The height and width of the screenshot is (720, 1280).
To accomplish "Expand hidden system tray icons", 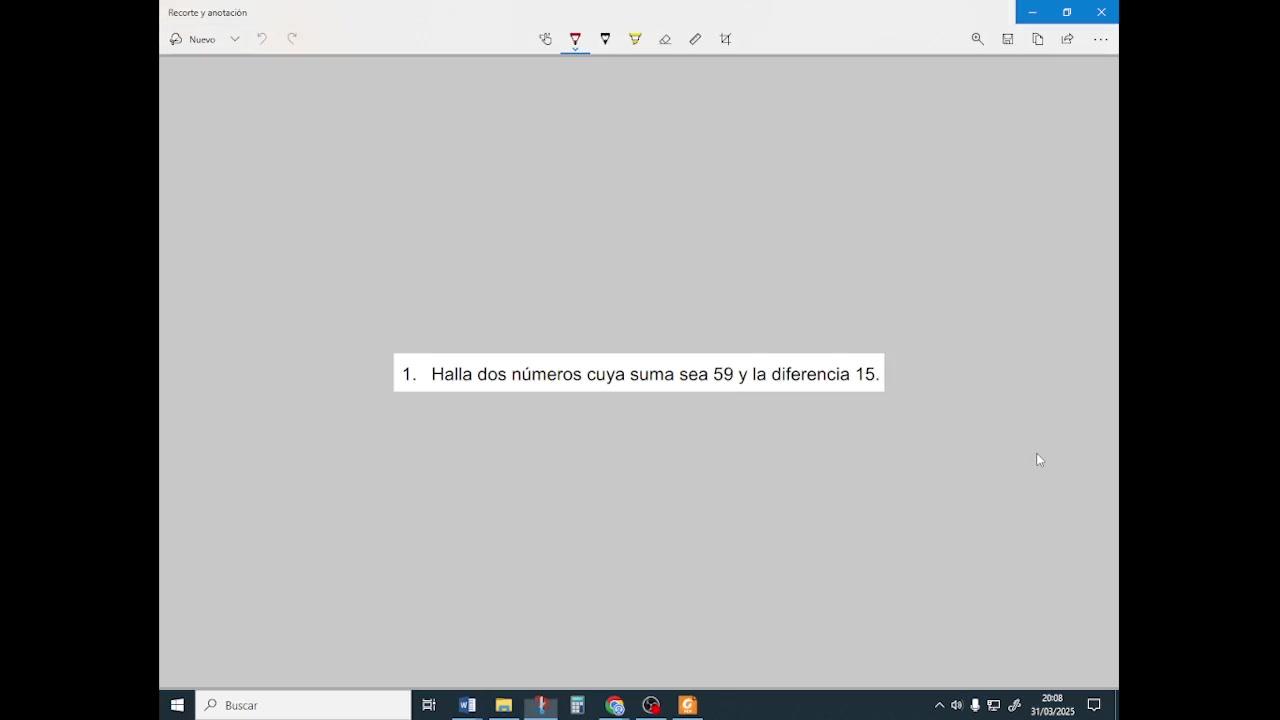I will coord(939,705).
